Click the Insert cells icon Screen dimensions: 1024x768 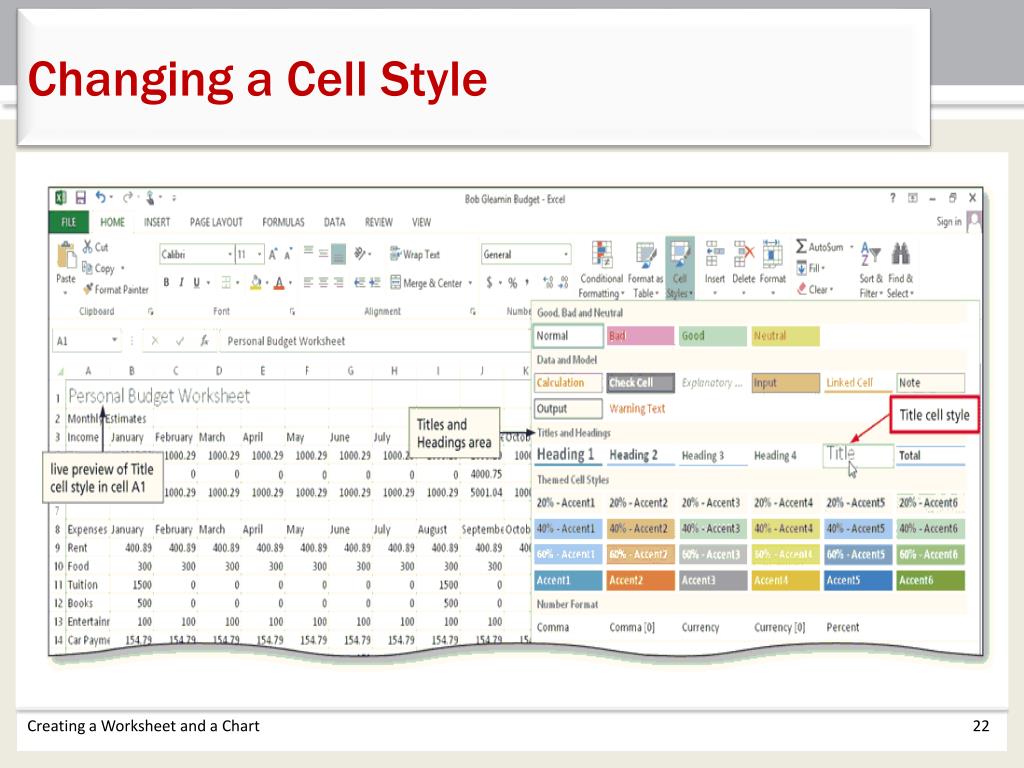click(x=715, y=253)
